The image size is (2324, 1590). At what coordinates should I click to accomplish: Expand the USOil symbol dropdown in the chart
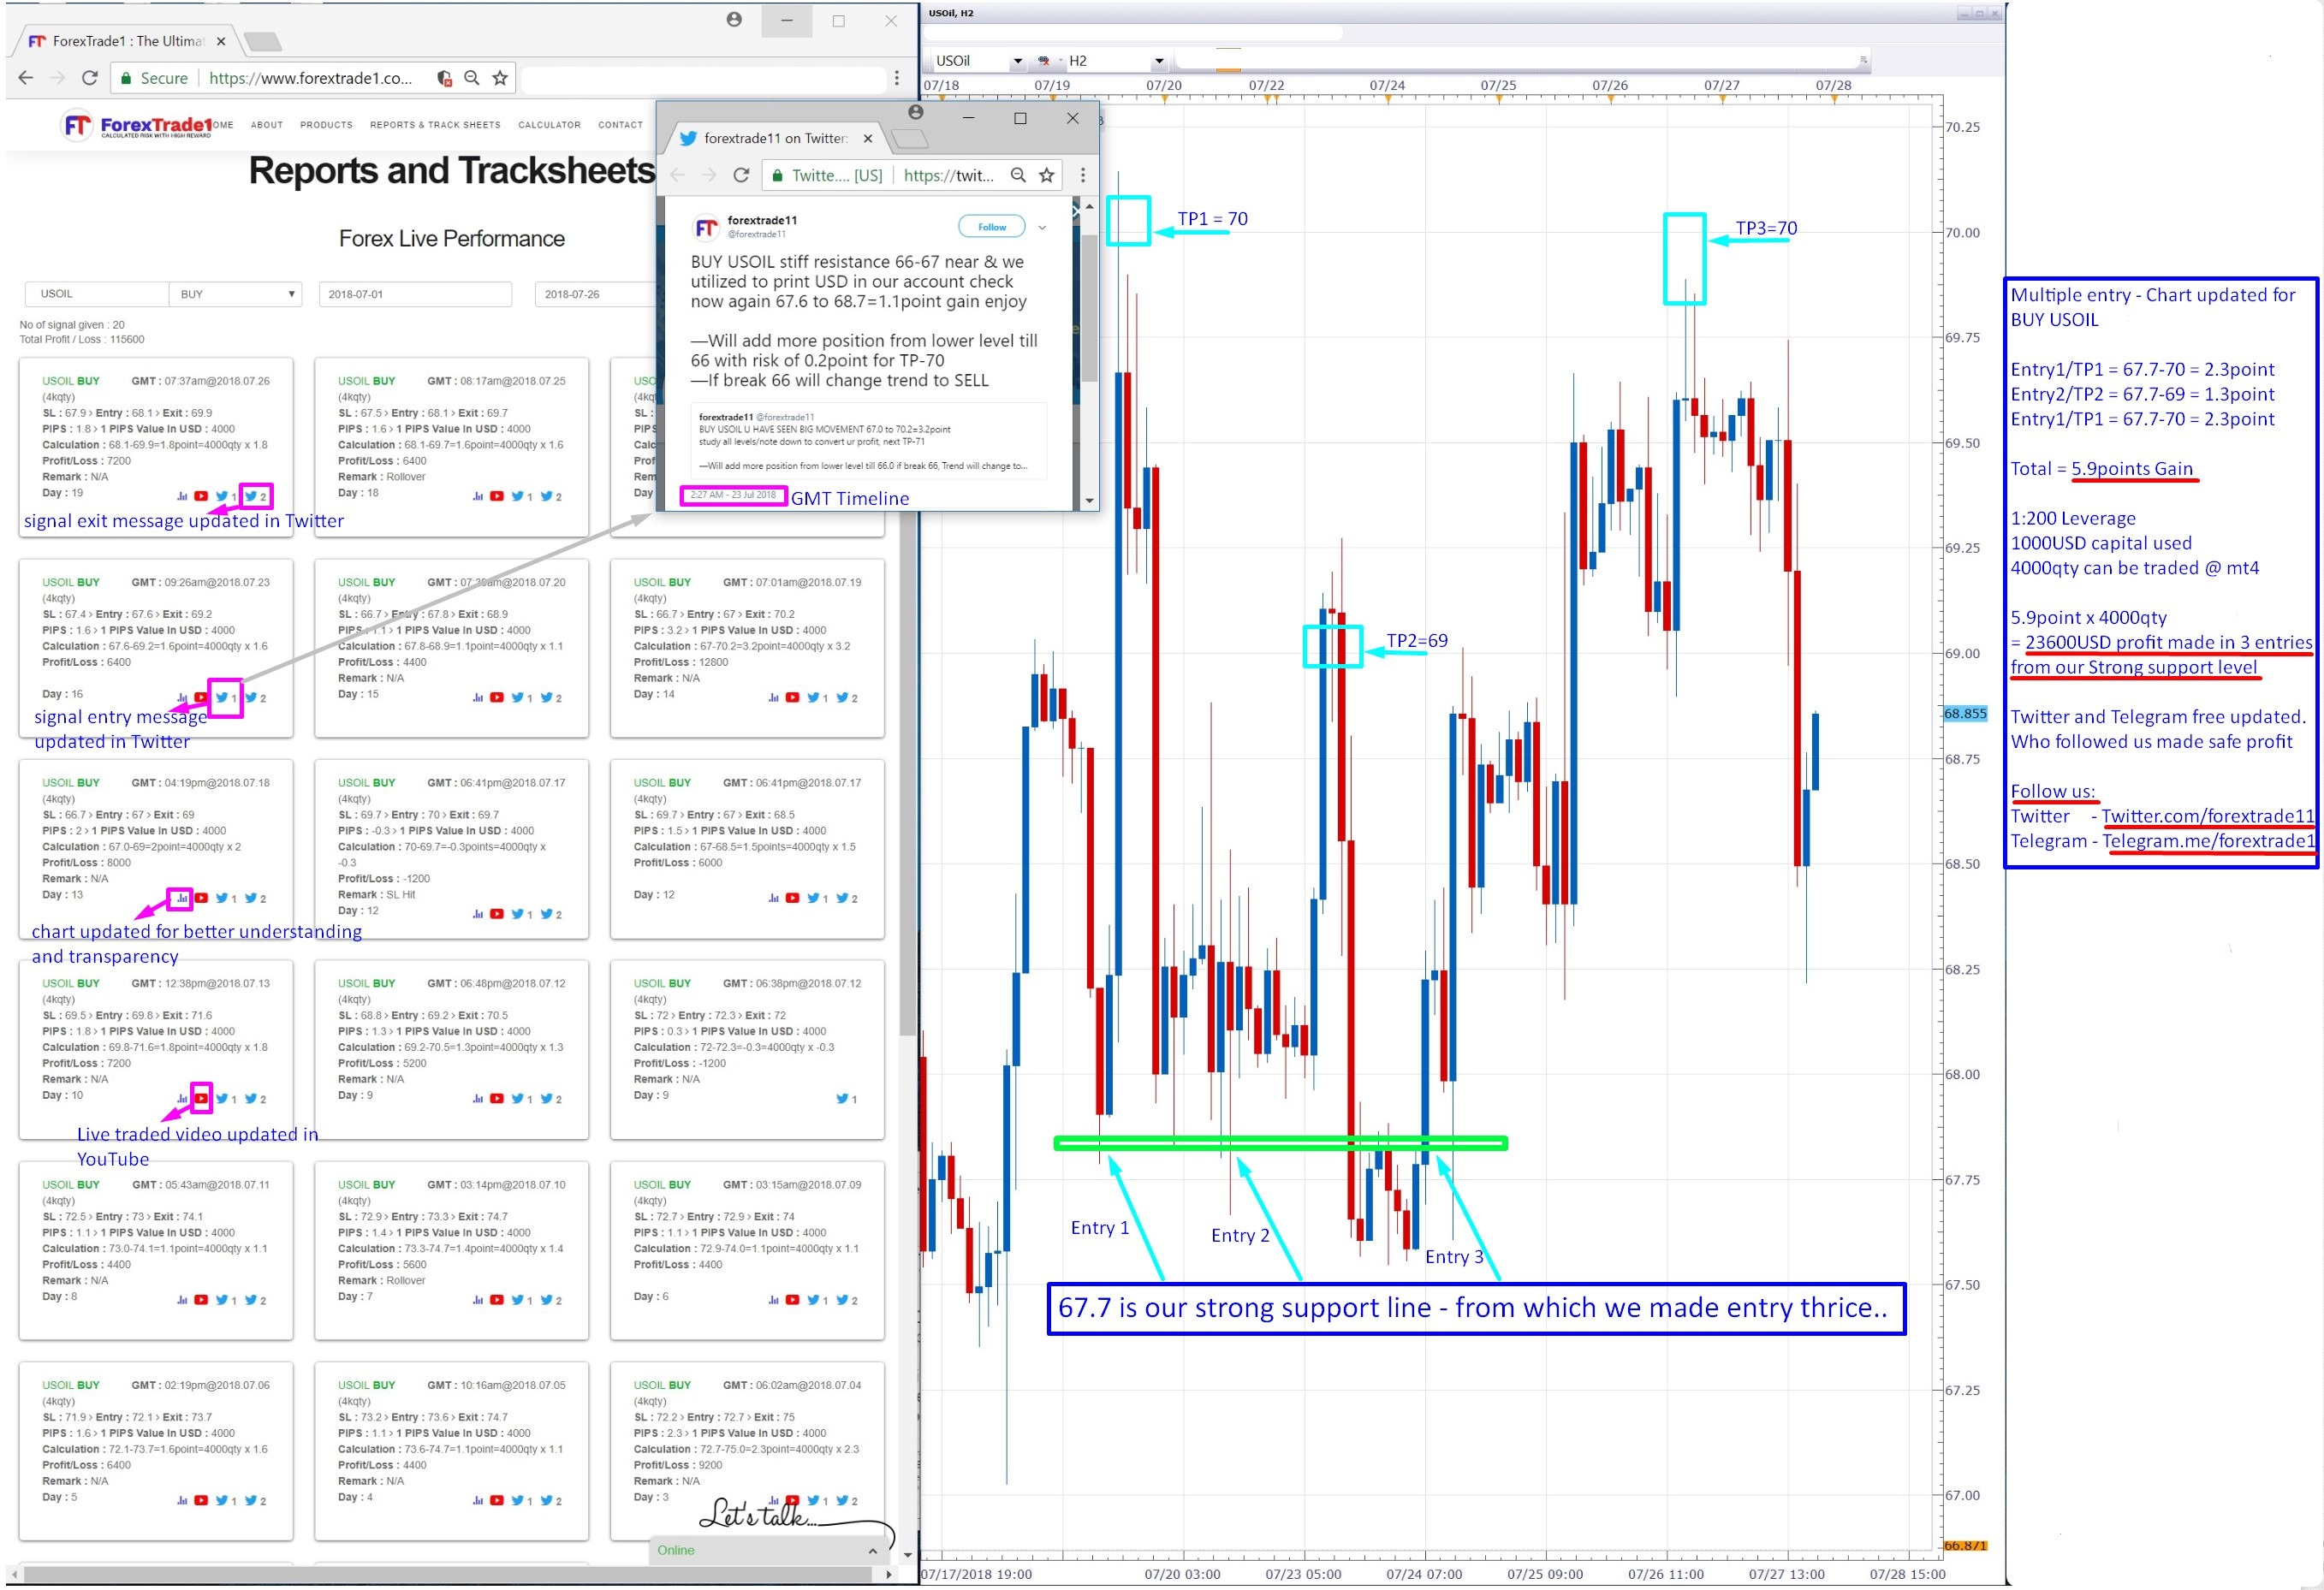click(x=1017, y=61)
